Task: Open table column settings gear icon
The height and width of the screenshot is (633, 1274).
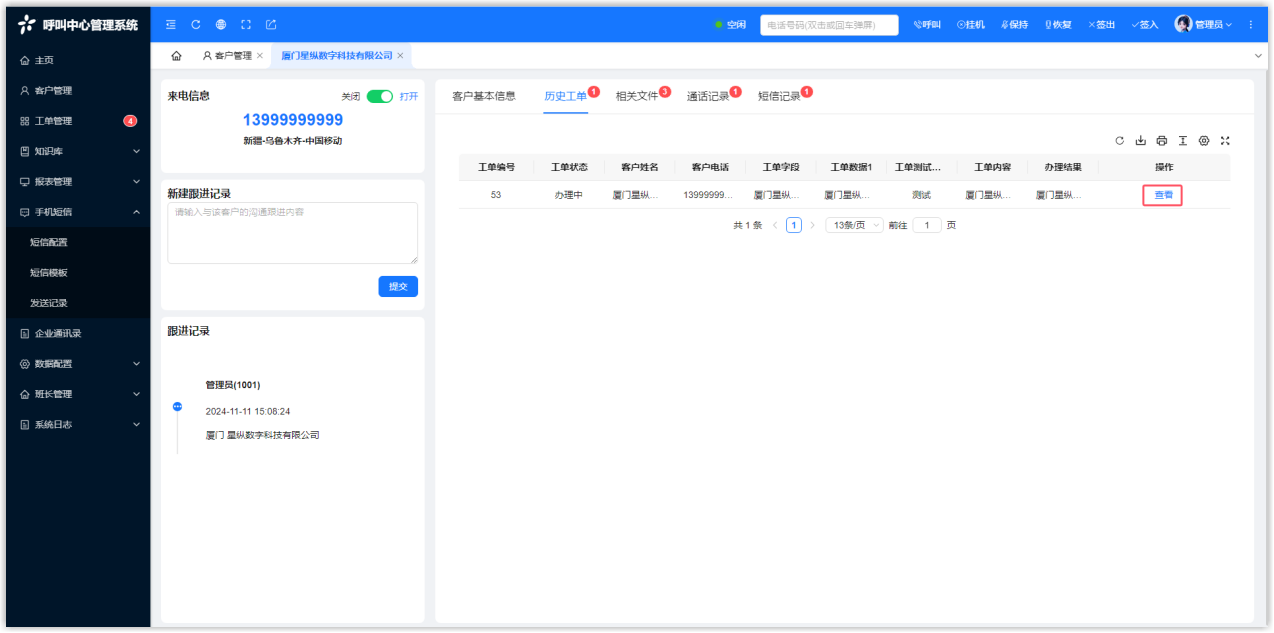Action: pos(1204,141)
